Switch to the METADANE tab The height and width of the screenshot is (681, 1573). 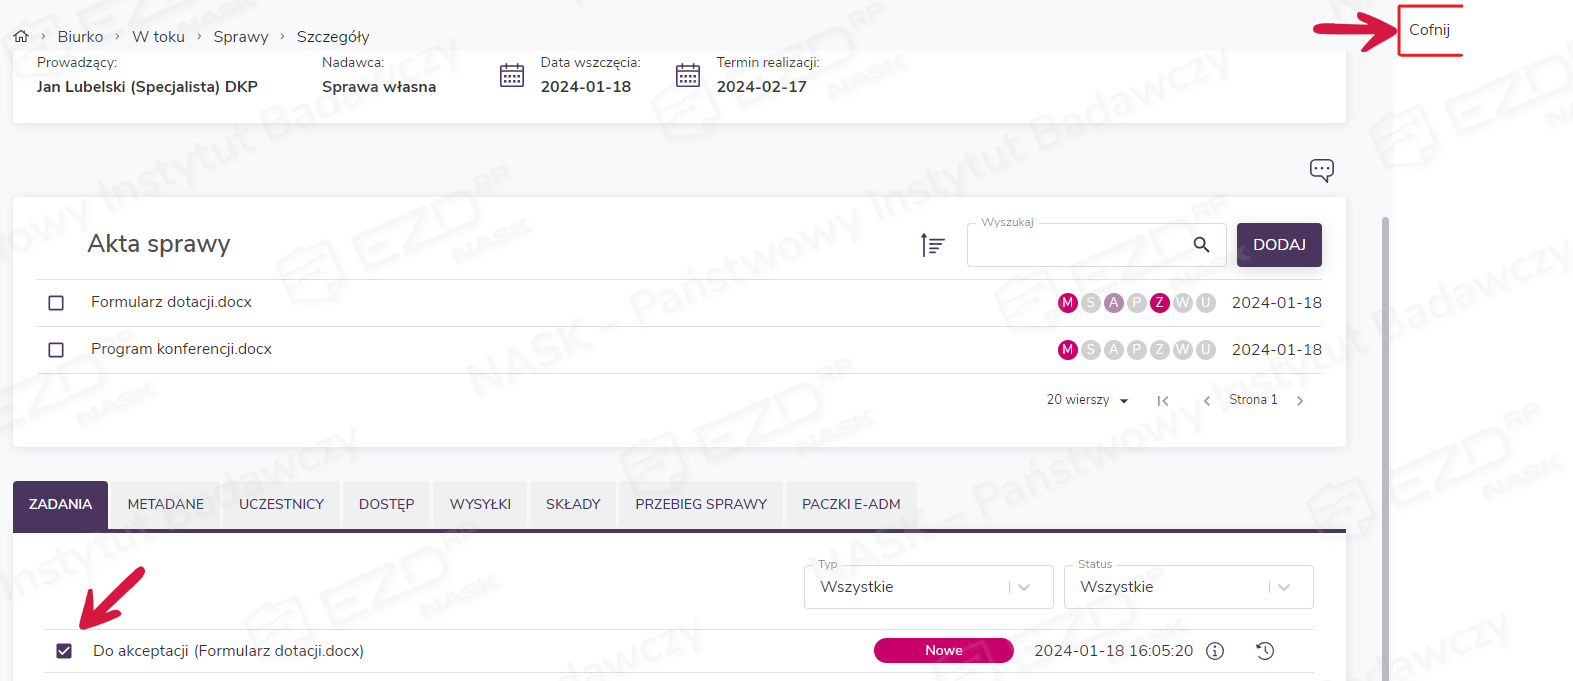click(166, 505)
